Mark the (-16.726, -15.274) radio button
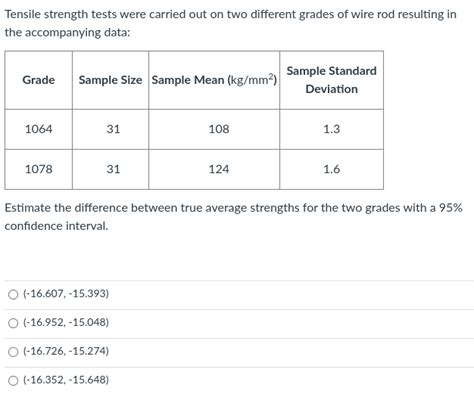This screenshot has width=474, height=397. pos(13,352)
